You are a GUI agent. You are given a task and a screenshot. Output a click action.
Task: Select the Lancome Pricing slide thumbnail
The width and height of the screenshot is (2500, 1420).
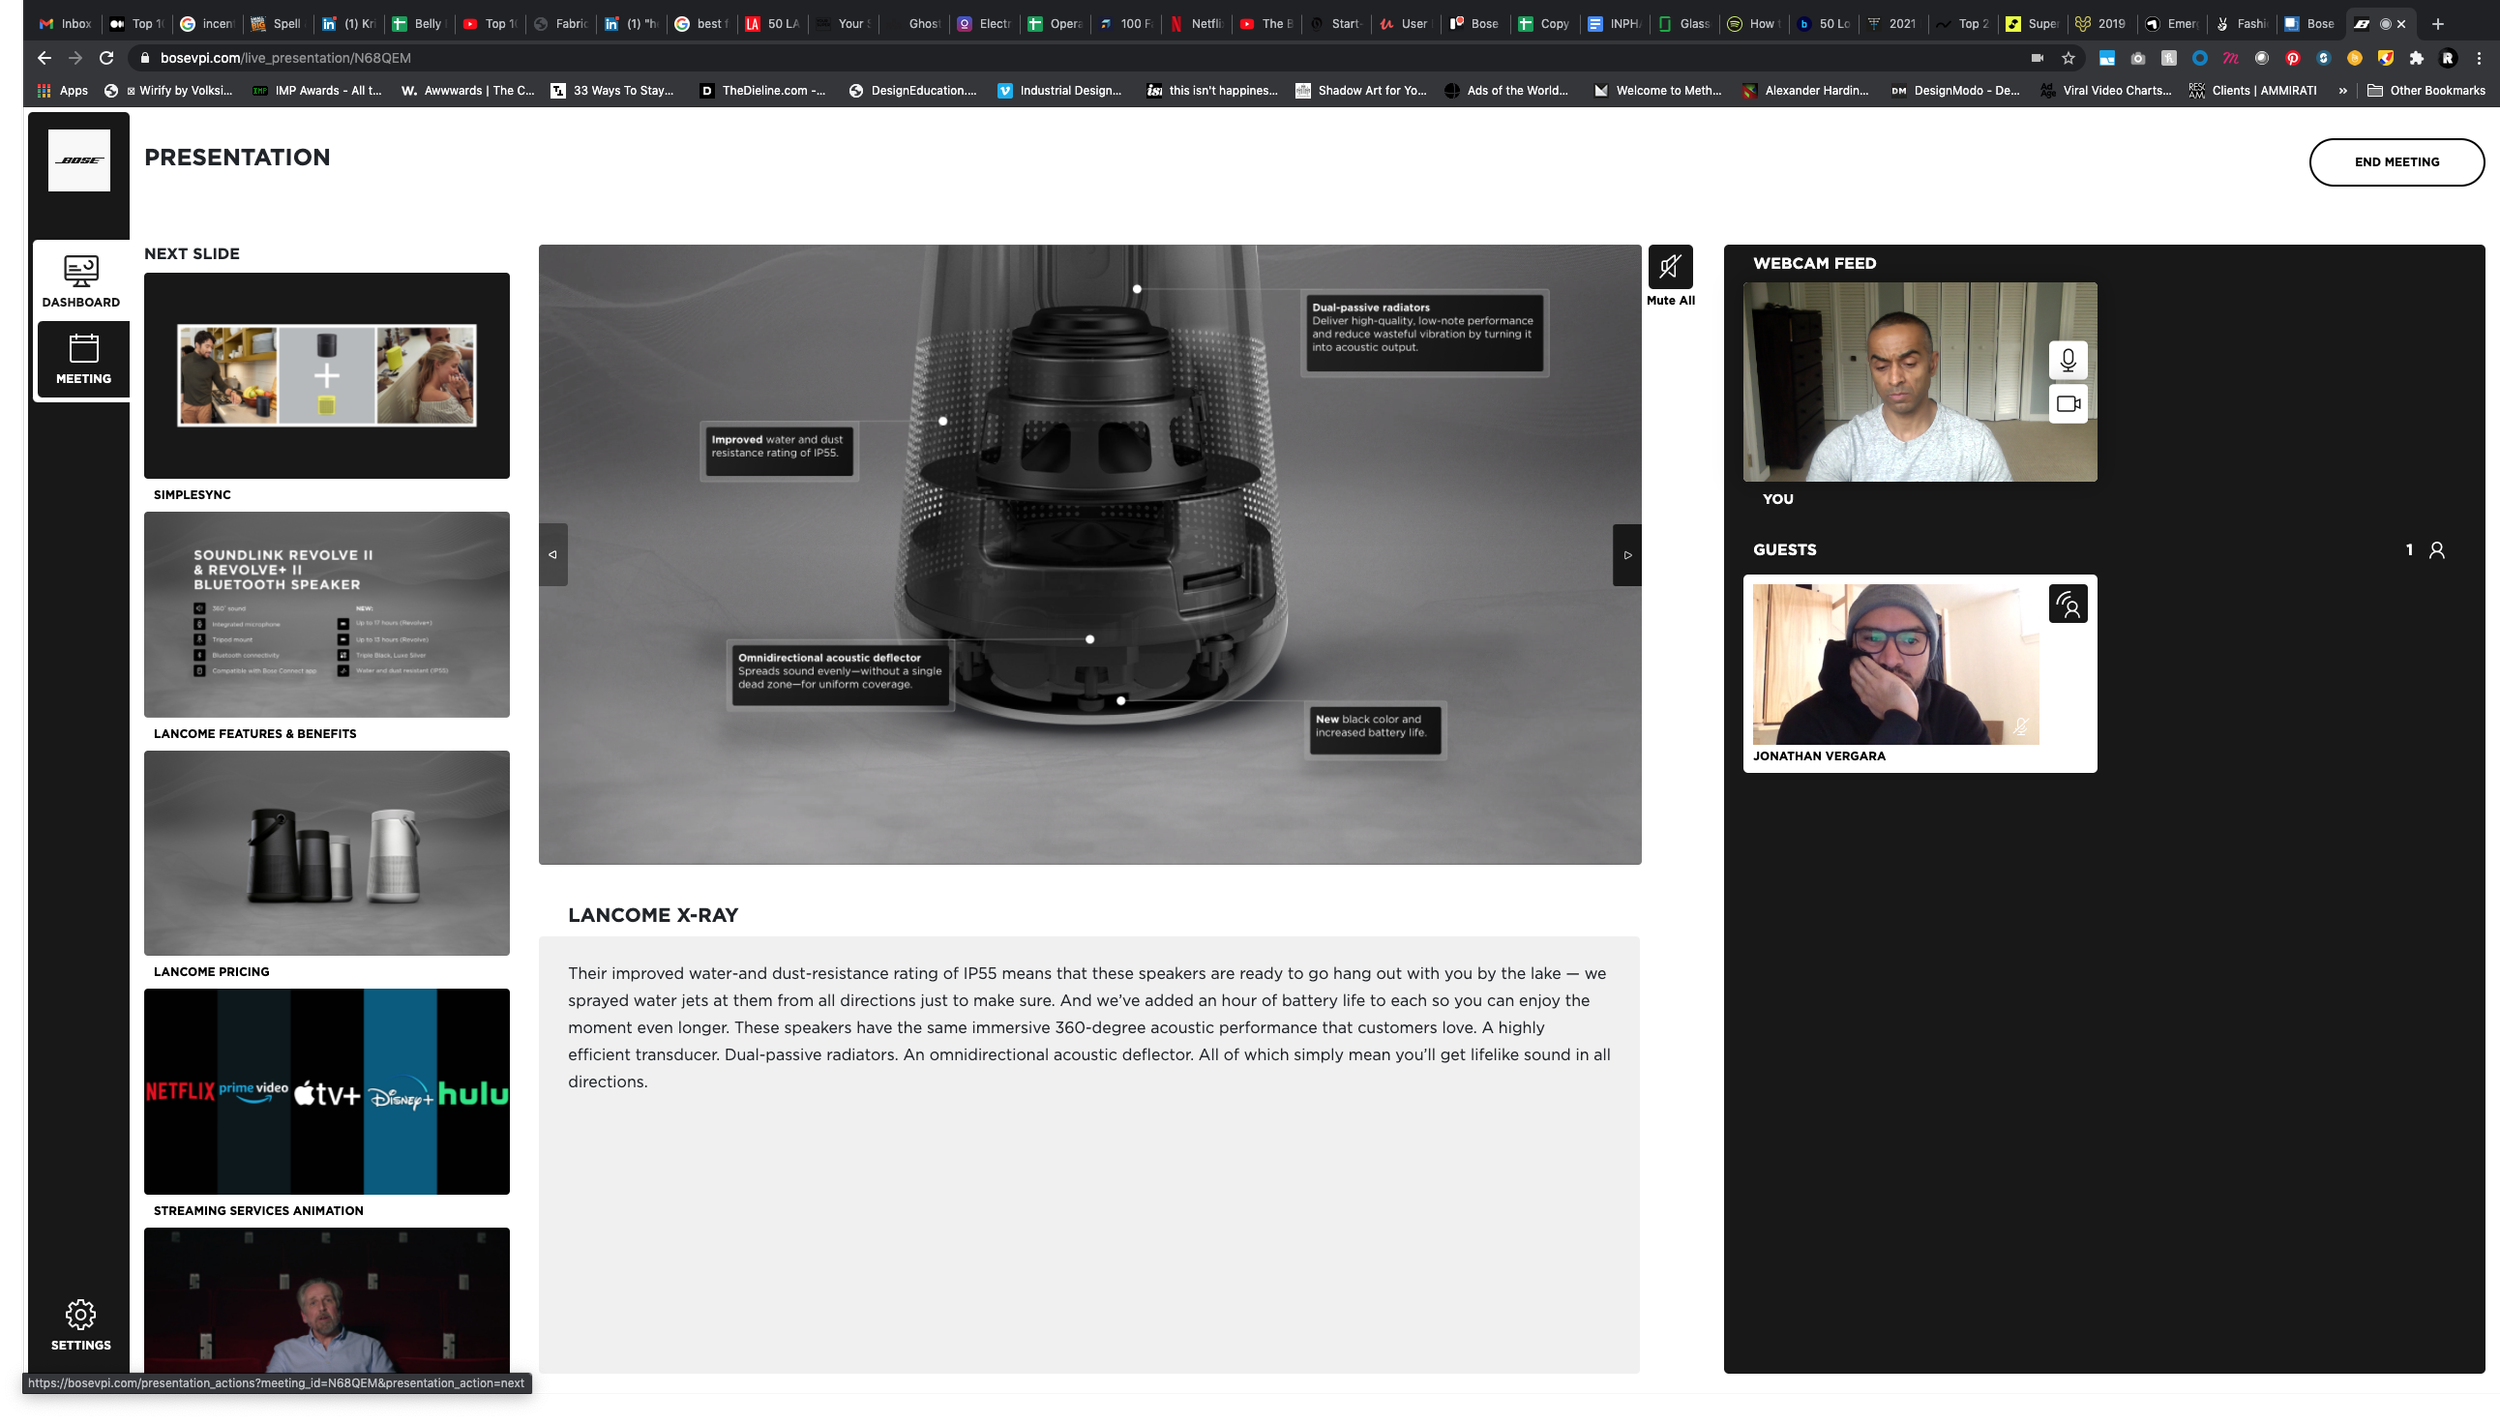tap(326, 854)
